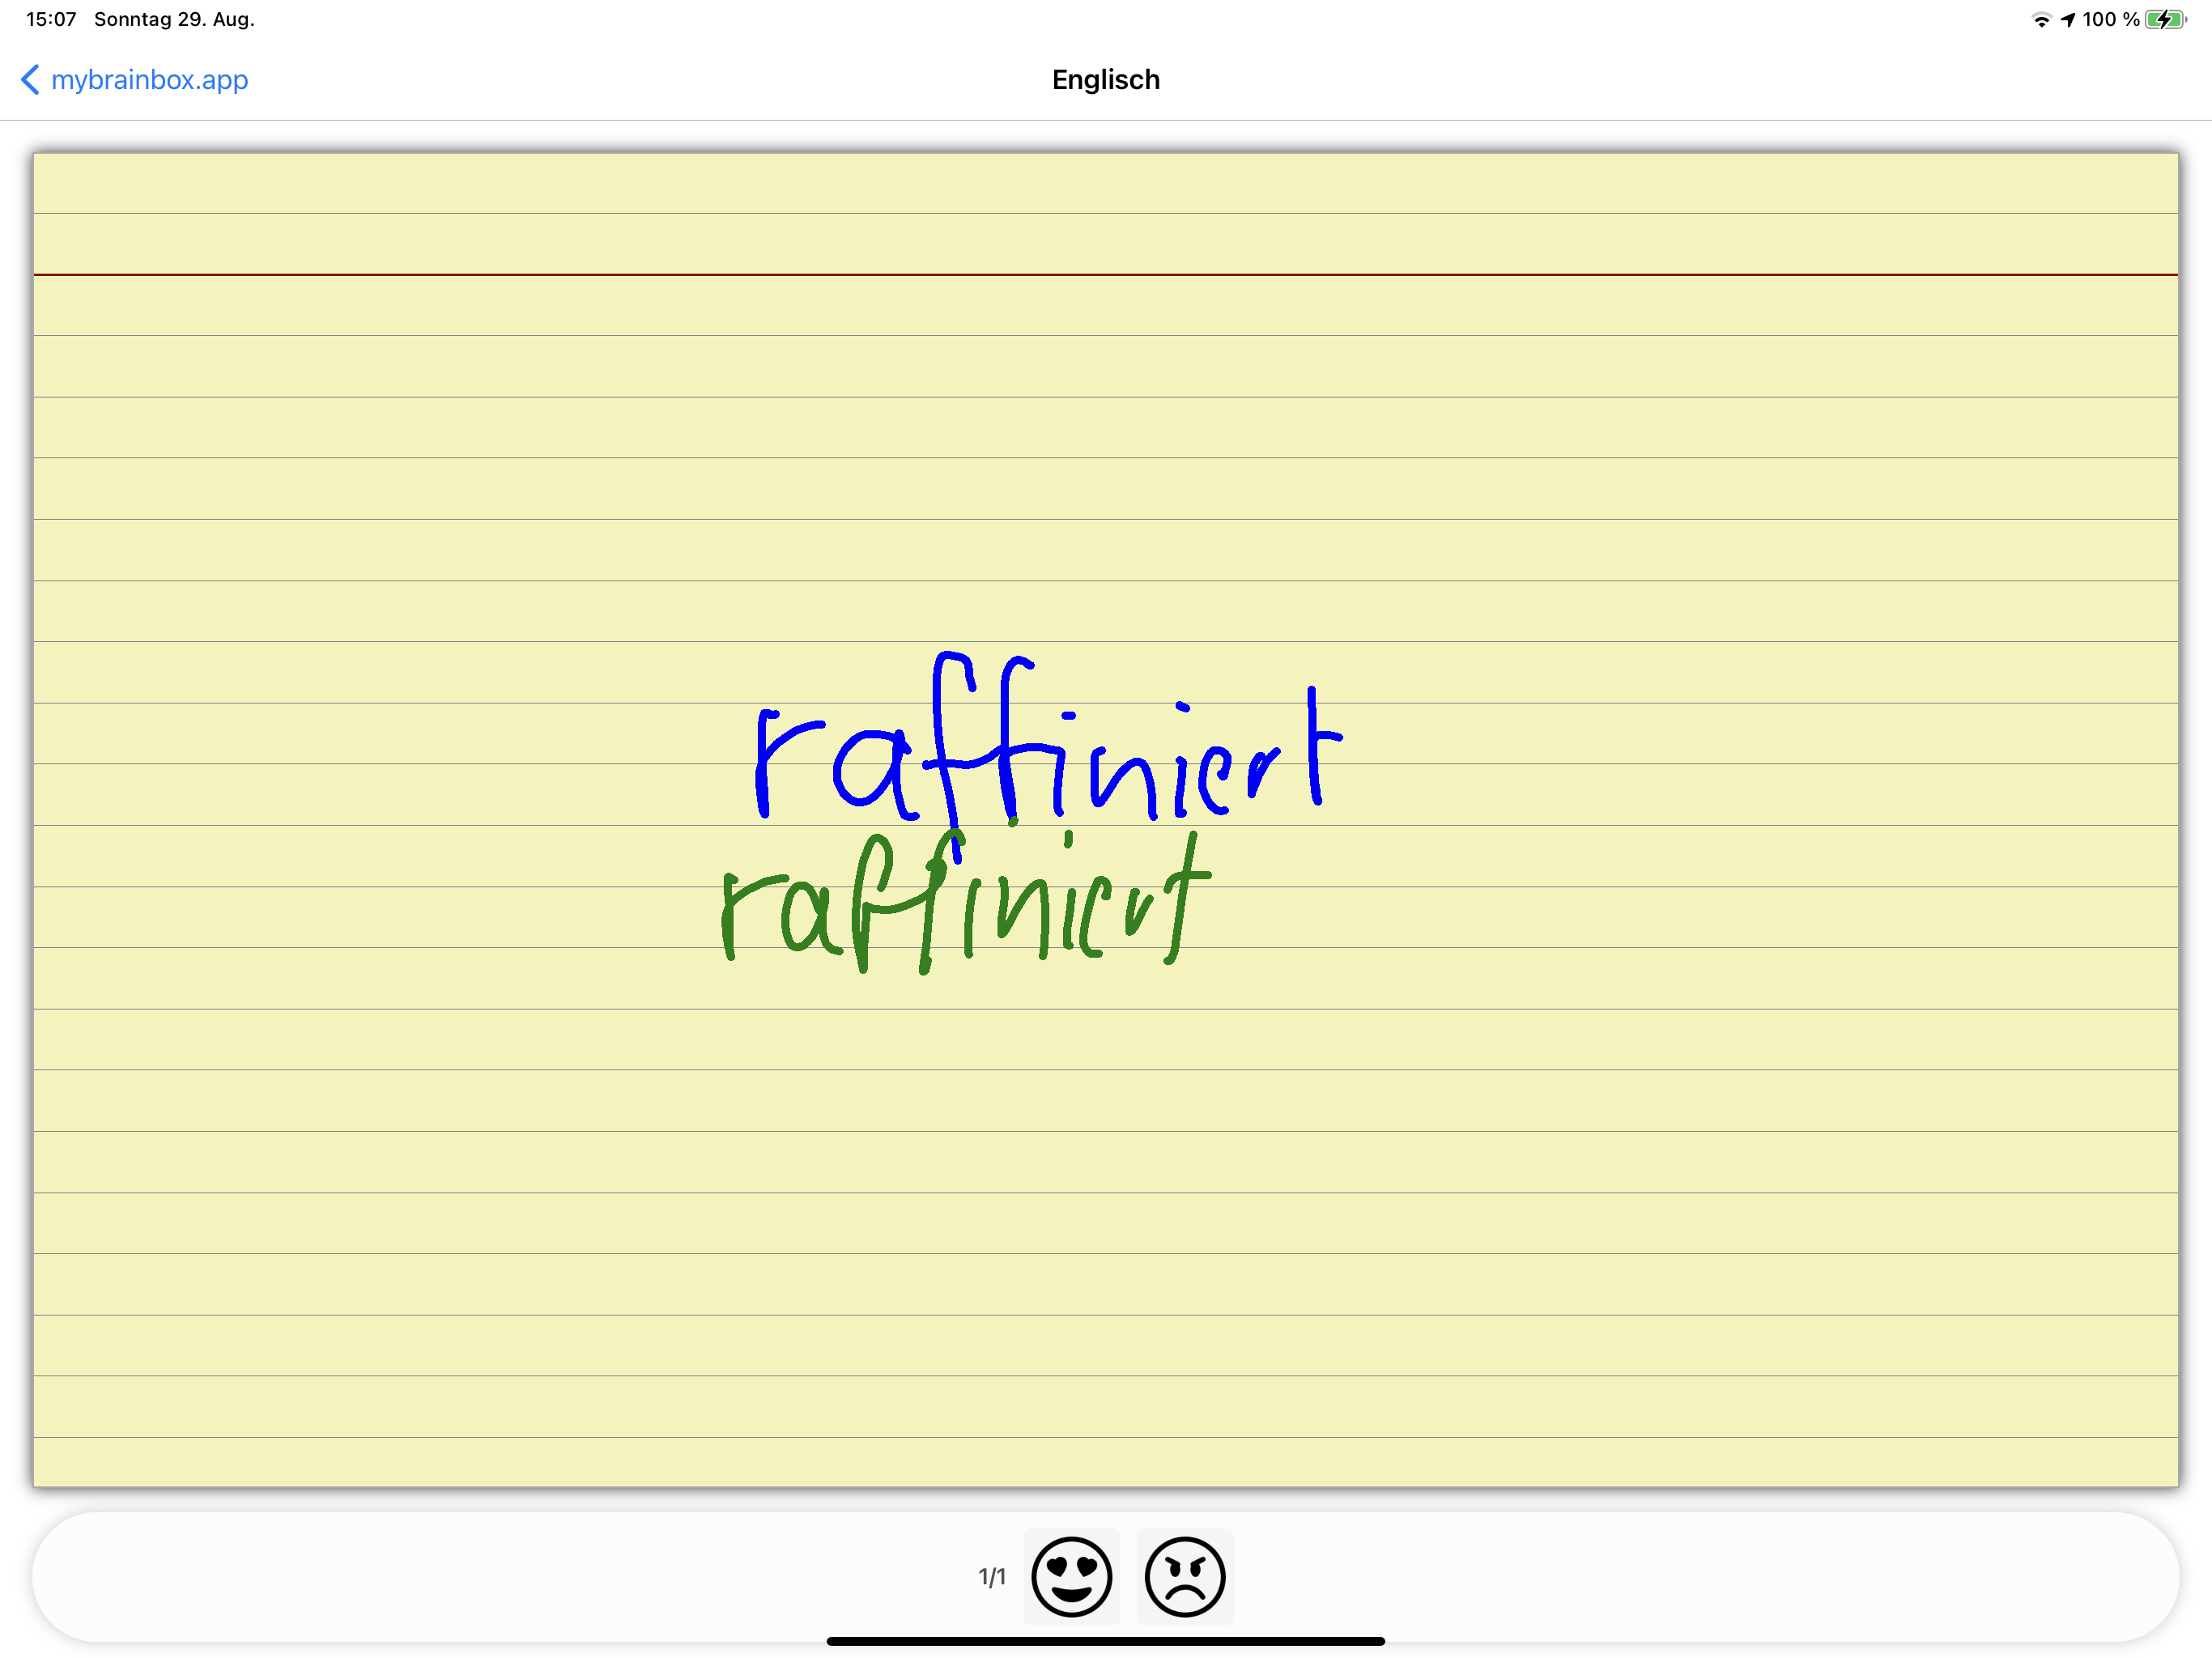Tap the 1/1 card counter
2212x1658 pixels.
991,1577
